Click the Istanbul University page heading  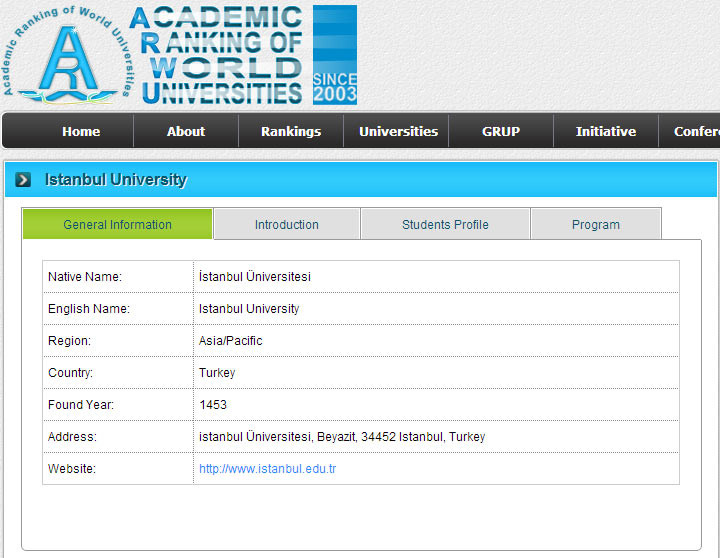pyautogui.click(x=116, y=180)
